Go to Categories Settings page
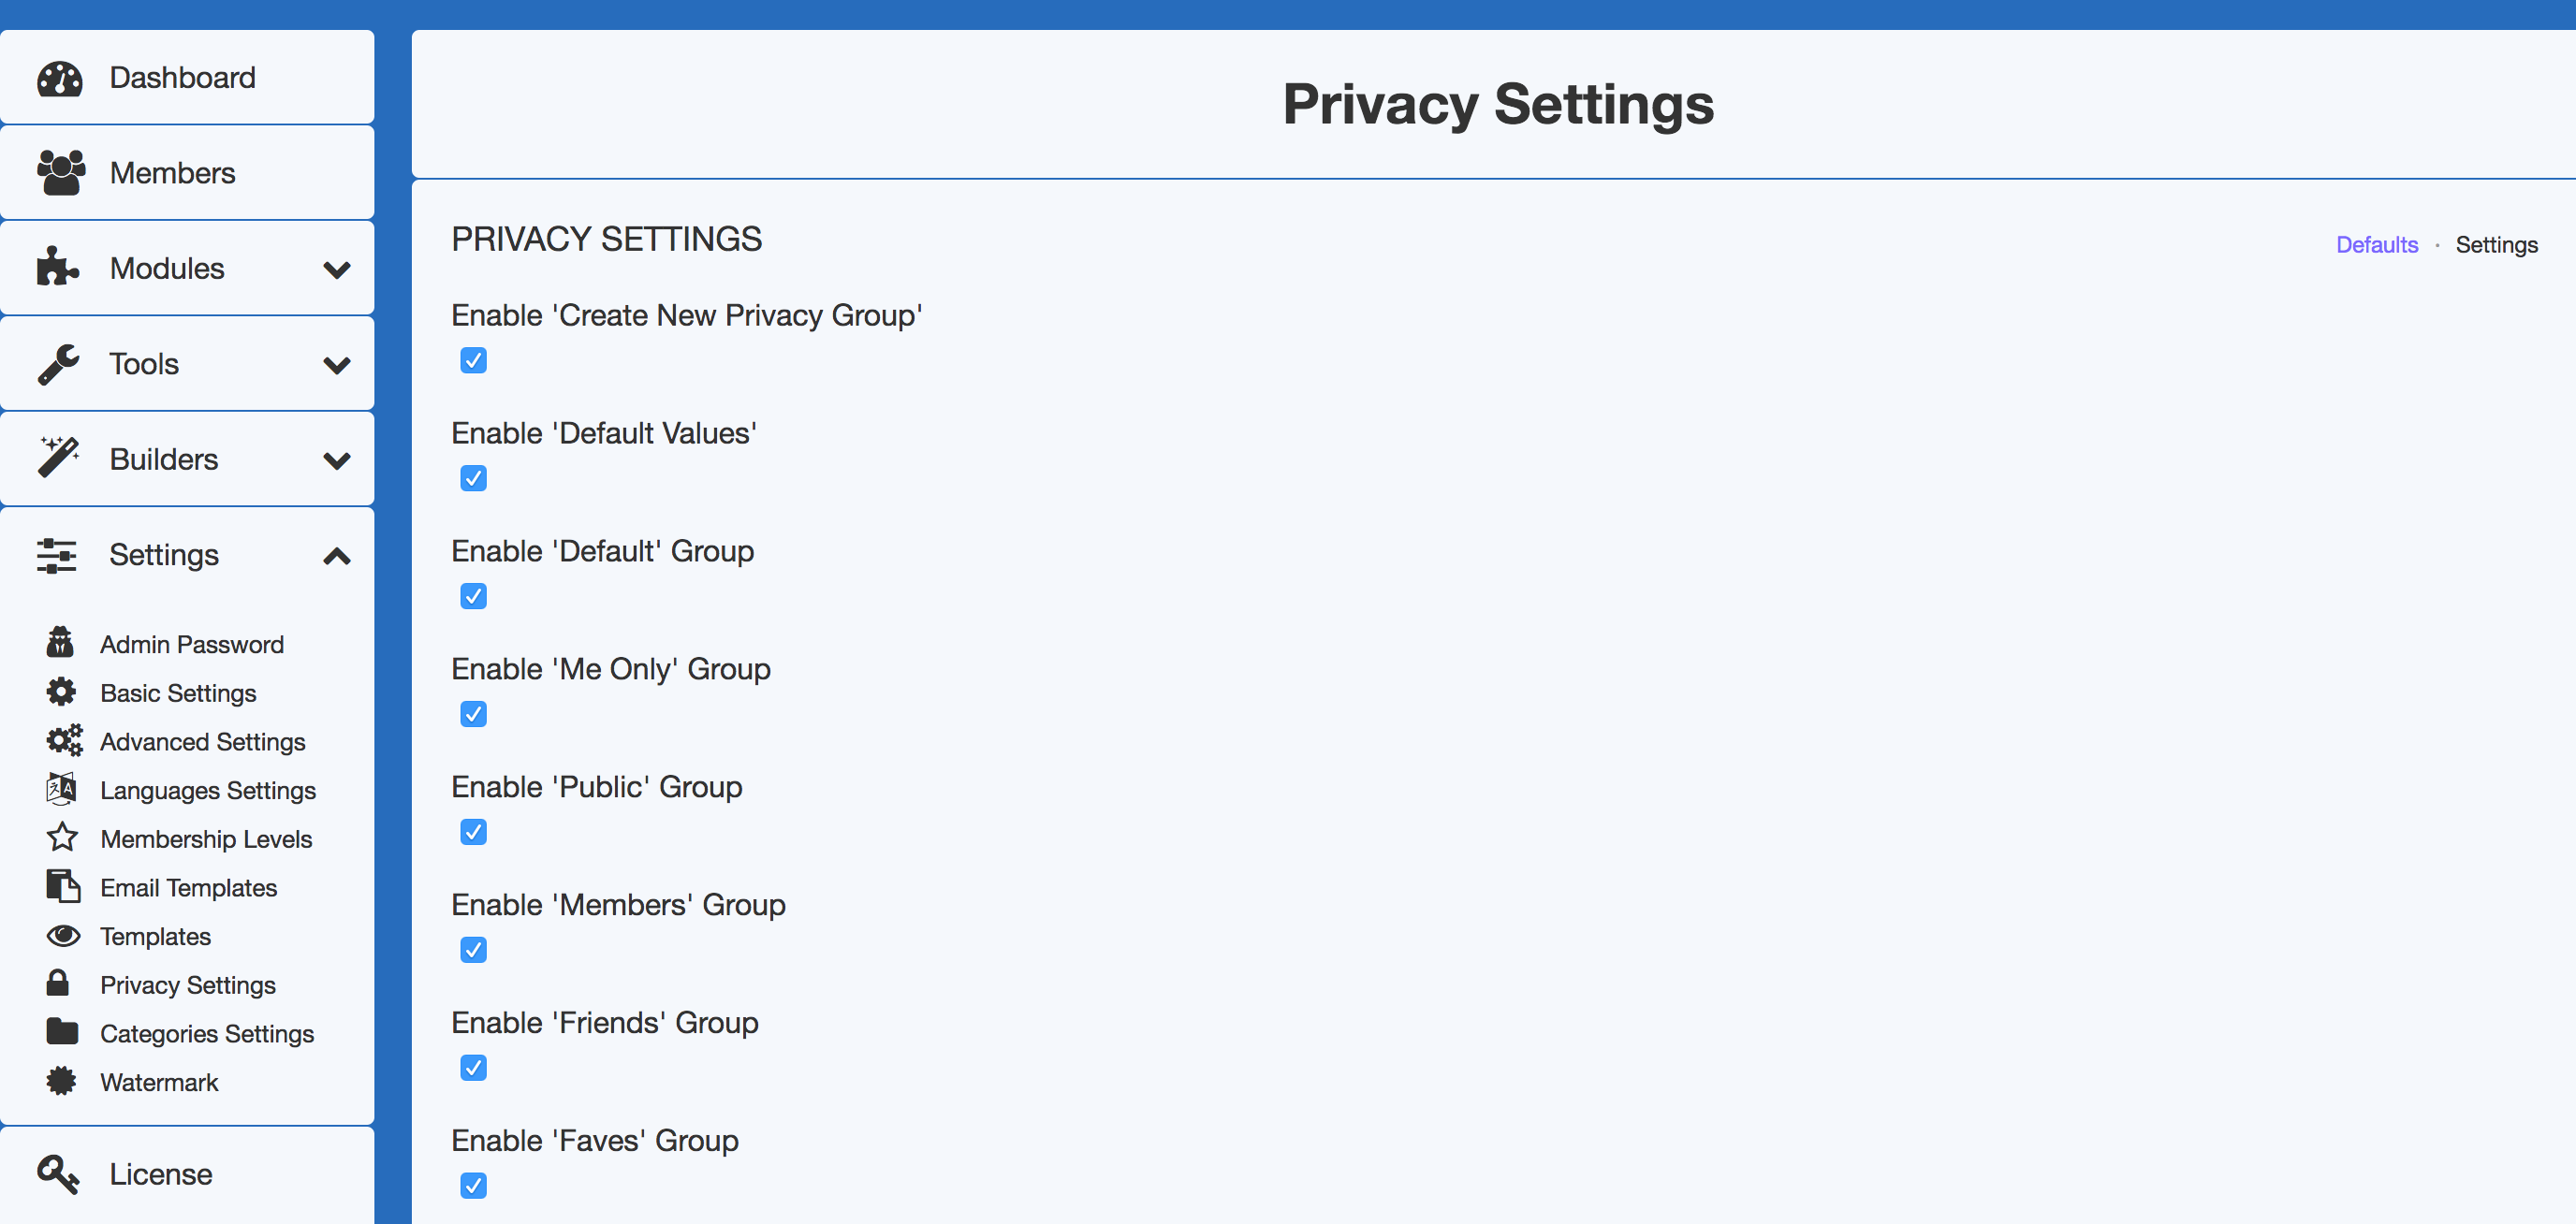Viewport: 2576px width, 1224px height. pos(207,1033)
